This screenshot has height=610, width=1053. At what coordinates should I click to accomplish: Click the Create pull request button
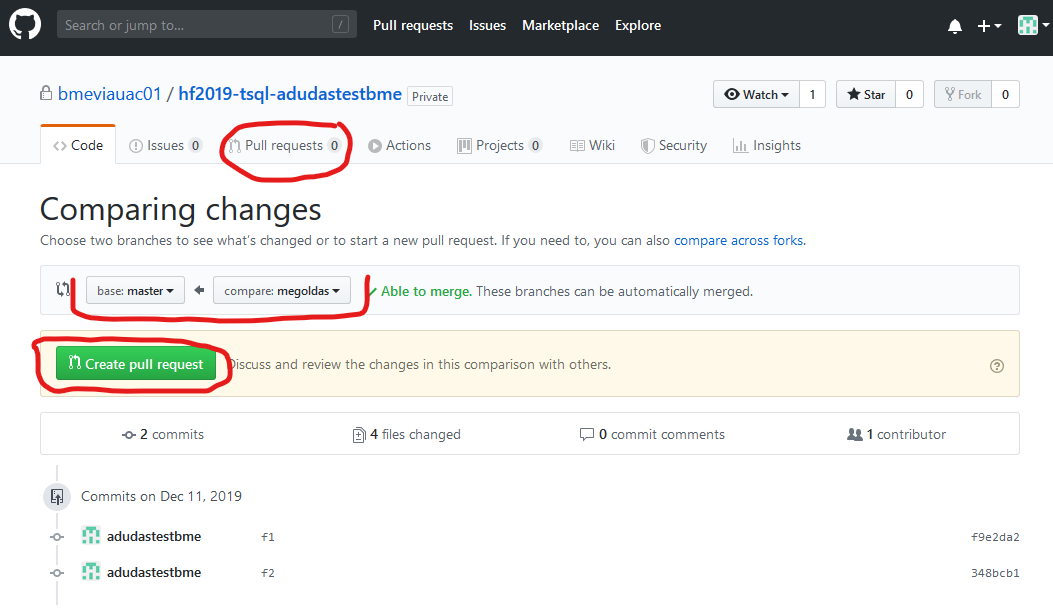(x=136, y=364)
